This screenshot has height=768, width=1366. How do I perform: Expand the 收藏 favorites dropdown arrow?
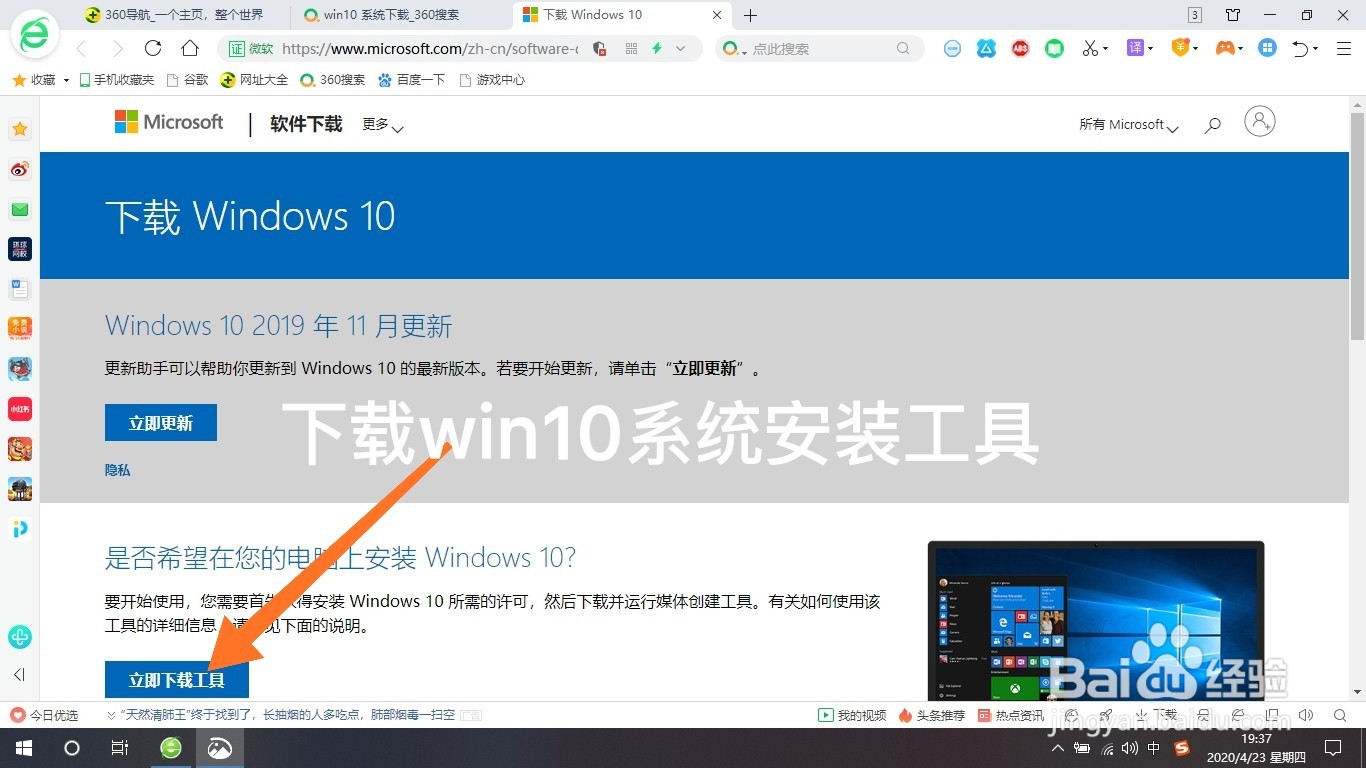pos(66,80)
